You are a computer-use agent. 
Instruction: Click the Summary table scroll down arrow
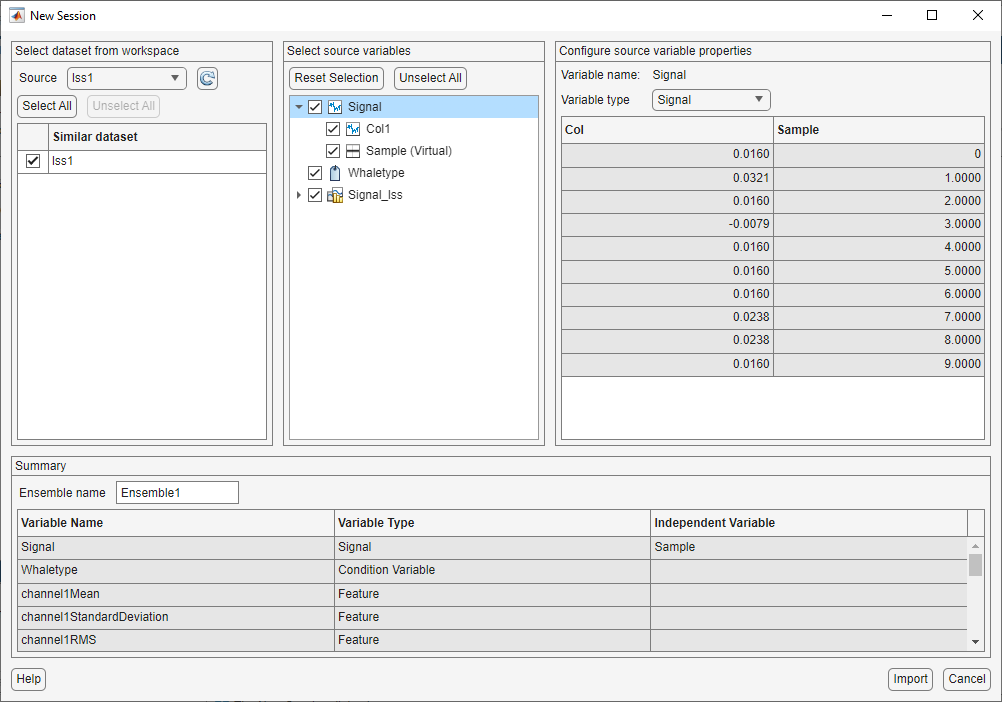coord(975,642)
